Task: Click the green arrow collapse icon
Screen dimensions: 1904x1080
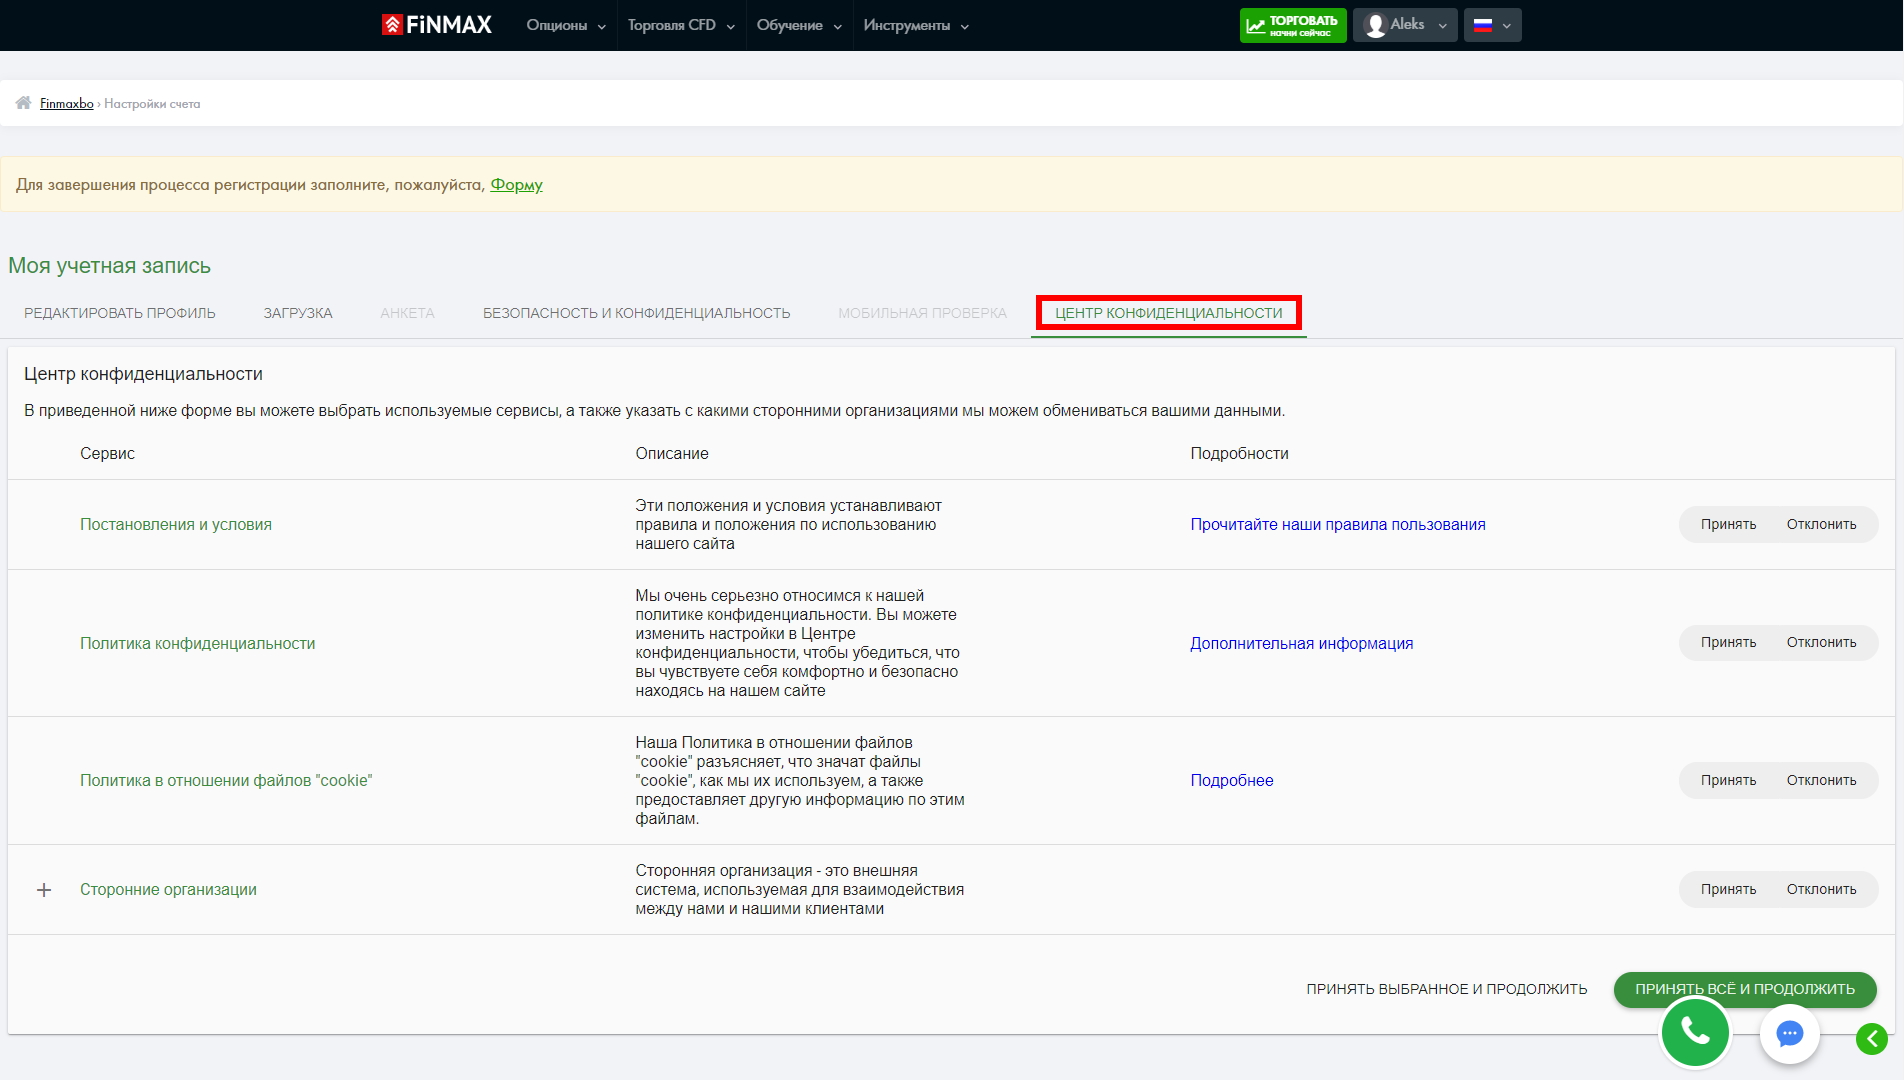Action: click(x=1871, y=1039)
